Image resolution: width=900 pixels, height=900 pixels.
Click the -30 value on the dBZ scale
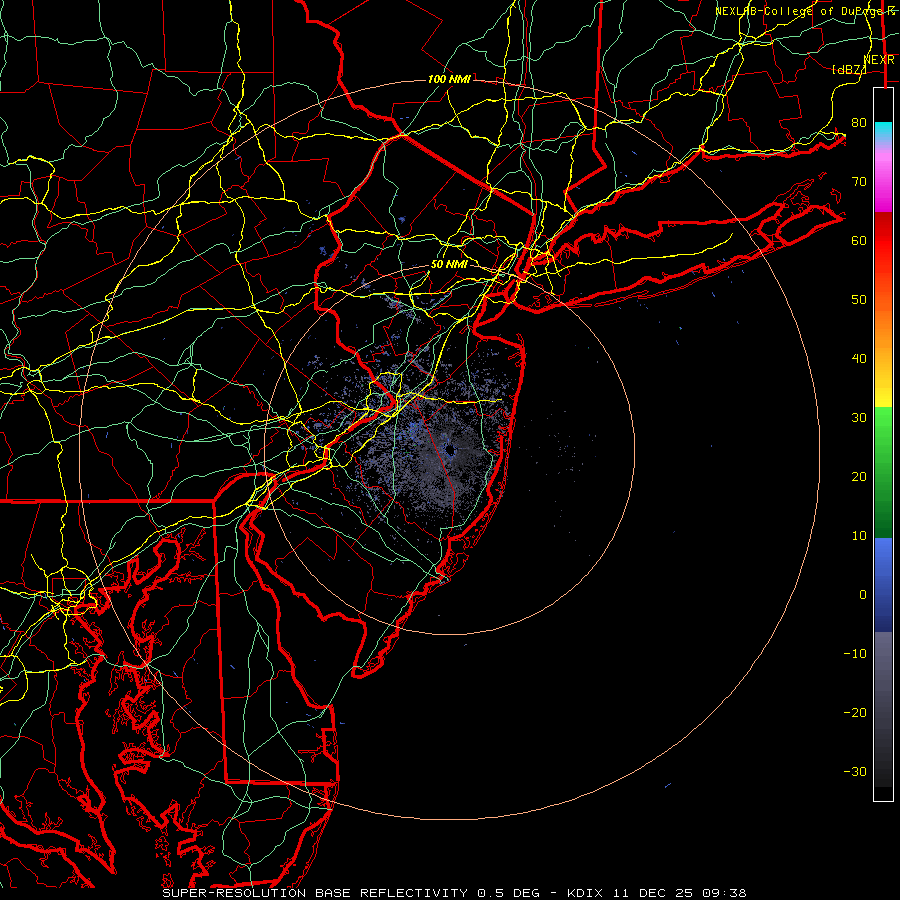tap(855, 771)
